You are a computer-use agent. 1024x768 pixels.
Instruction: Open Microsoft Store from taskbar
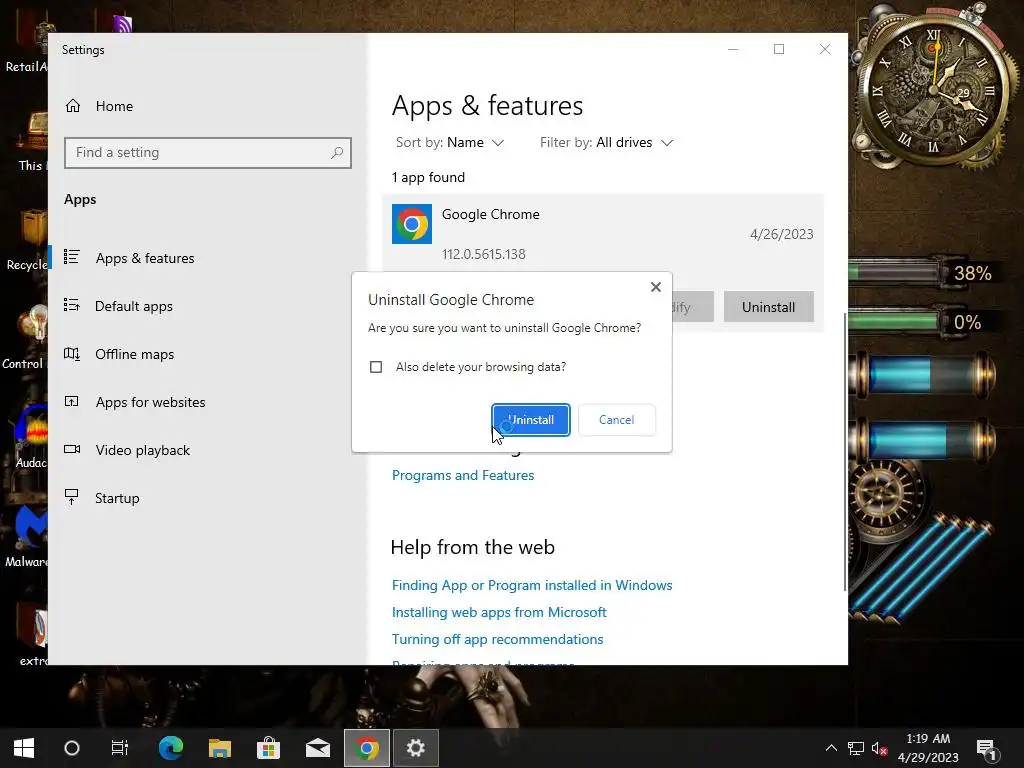click(x=268, y=748)
